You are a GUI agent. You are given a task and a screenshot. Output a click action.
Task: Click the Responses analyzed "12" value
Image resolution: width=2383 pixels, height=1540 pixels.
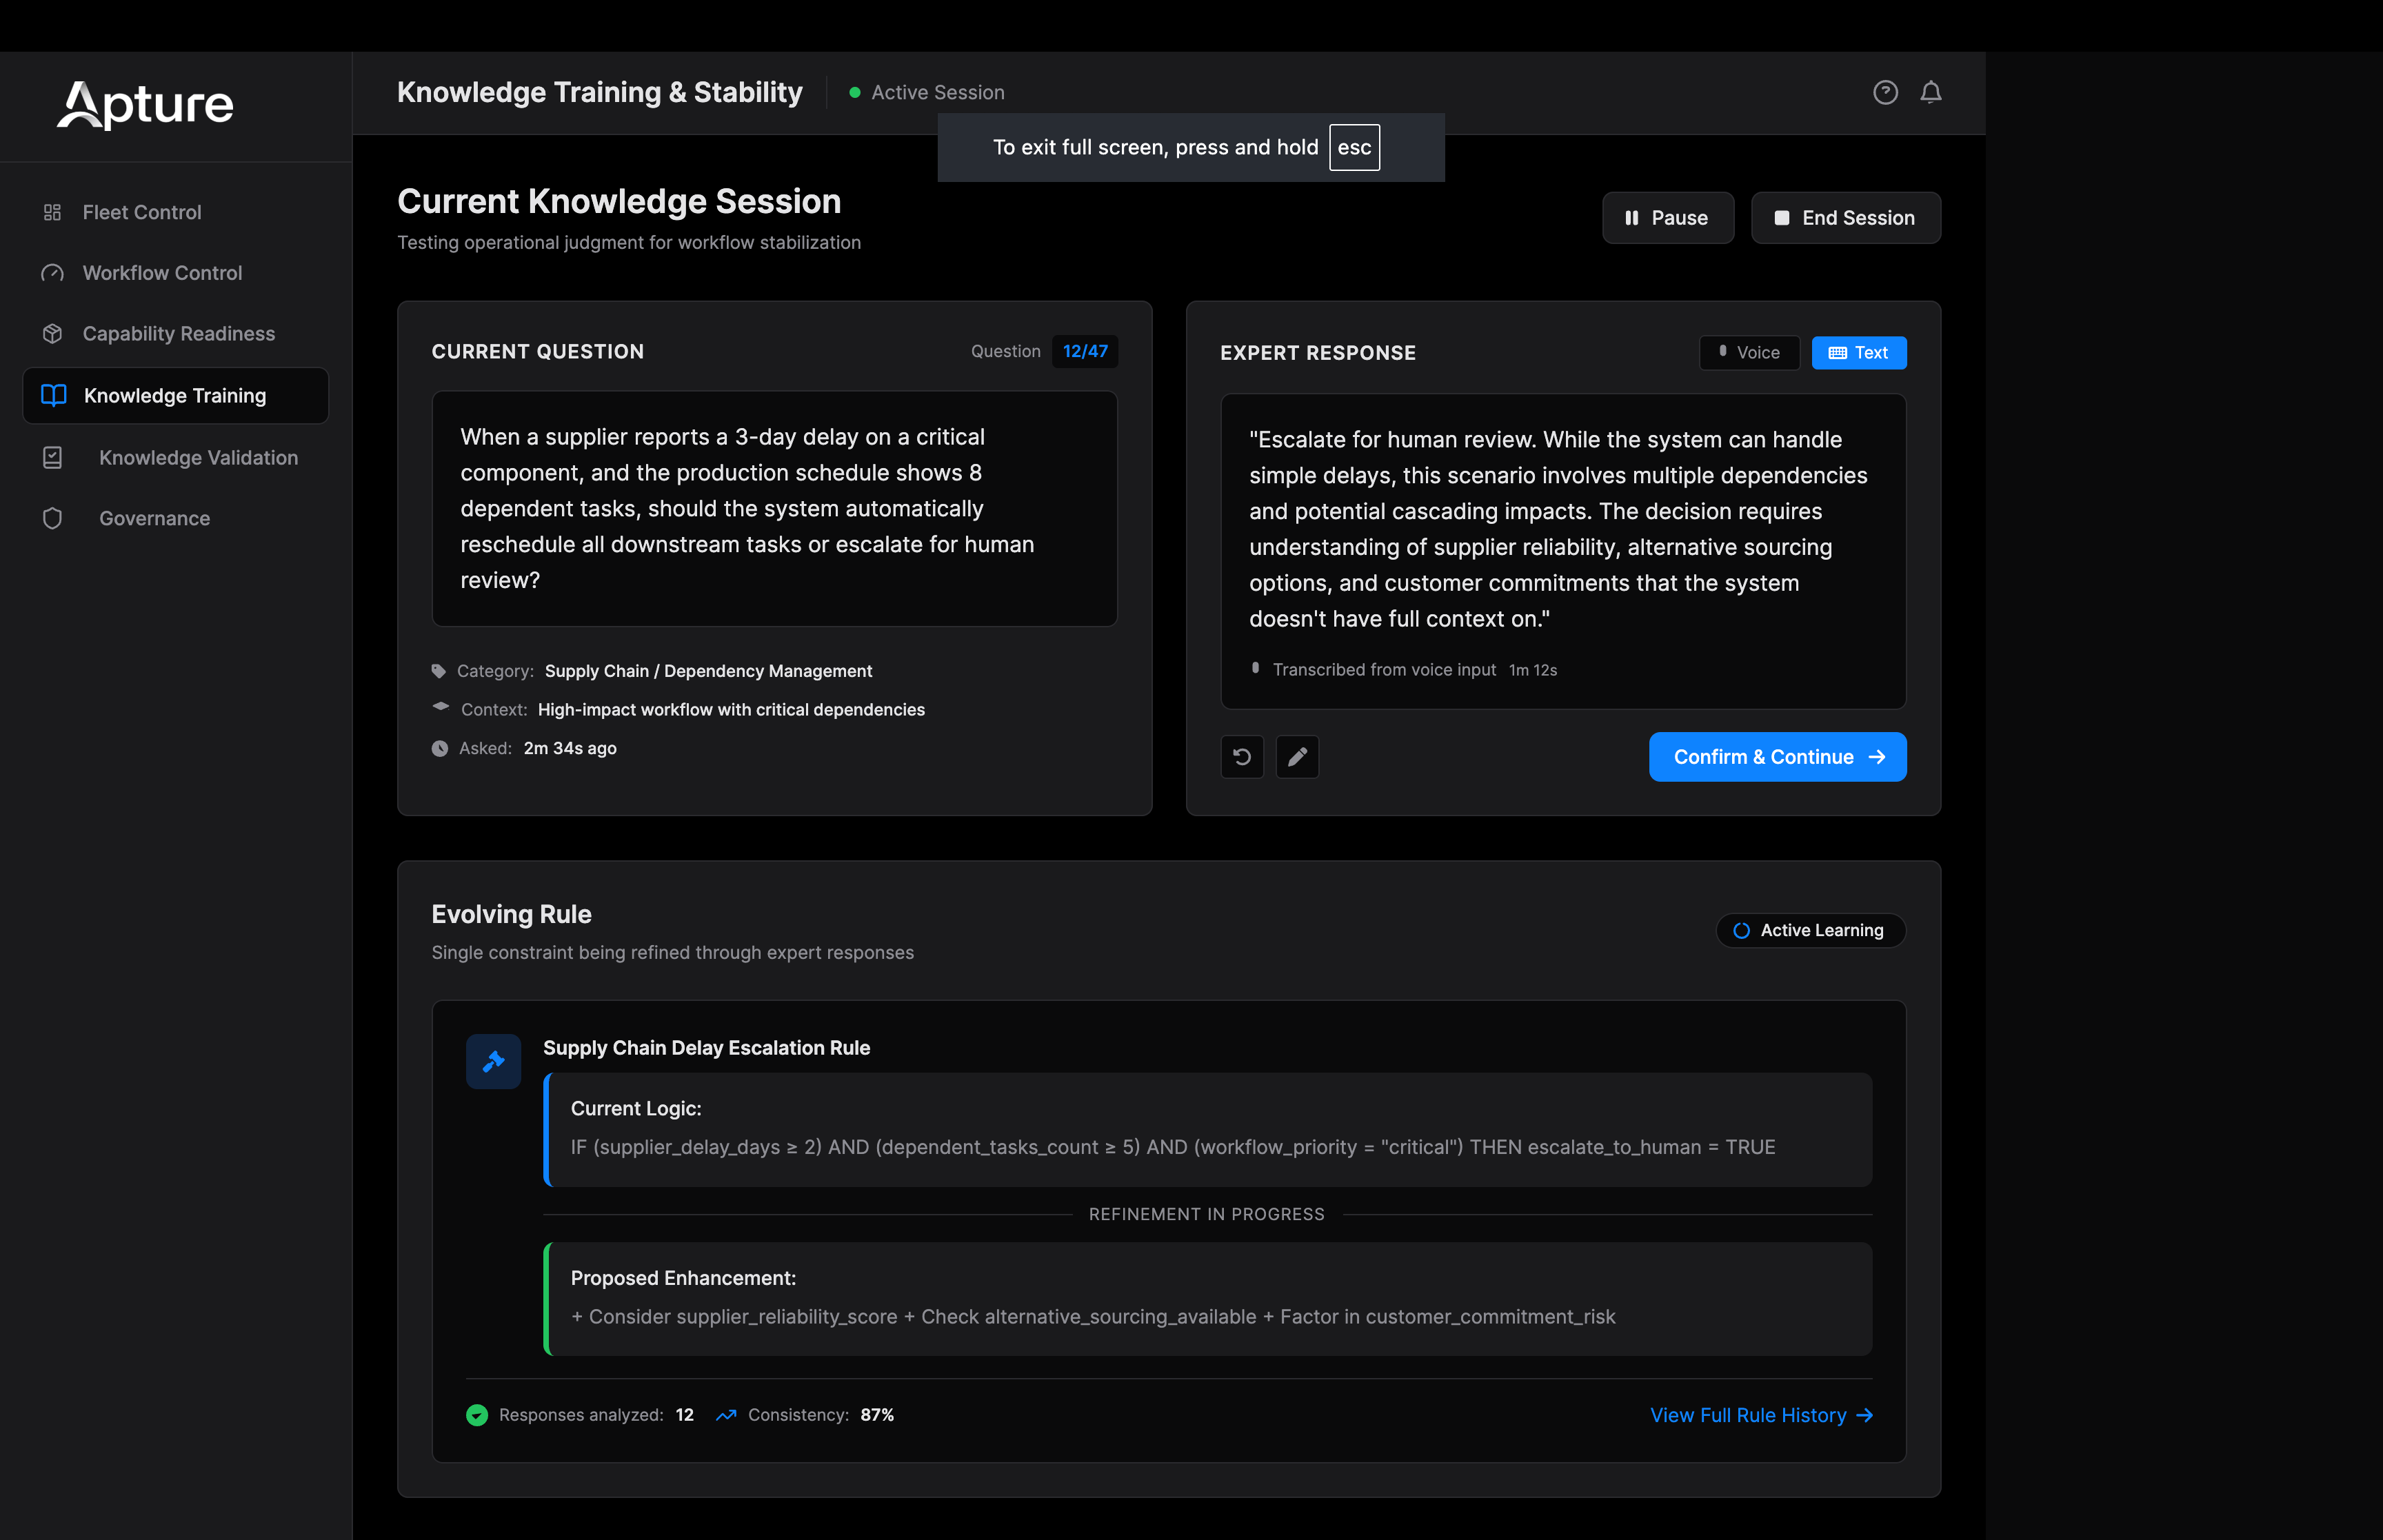click(684, 1414)
